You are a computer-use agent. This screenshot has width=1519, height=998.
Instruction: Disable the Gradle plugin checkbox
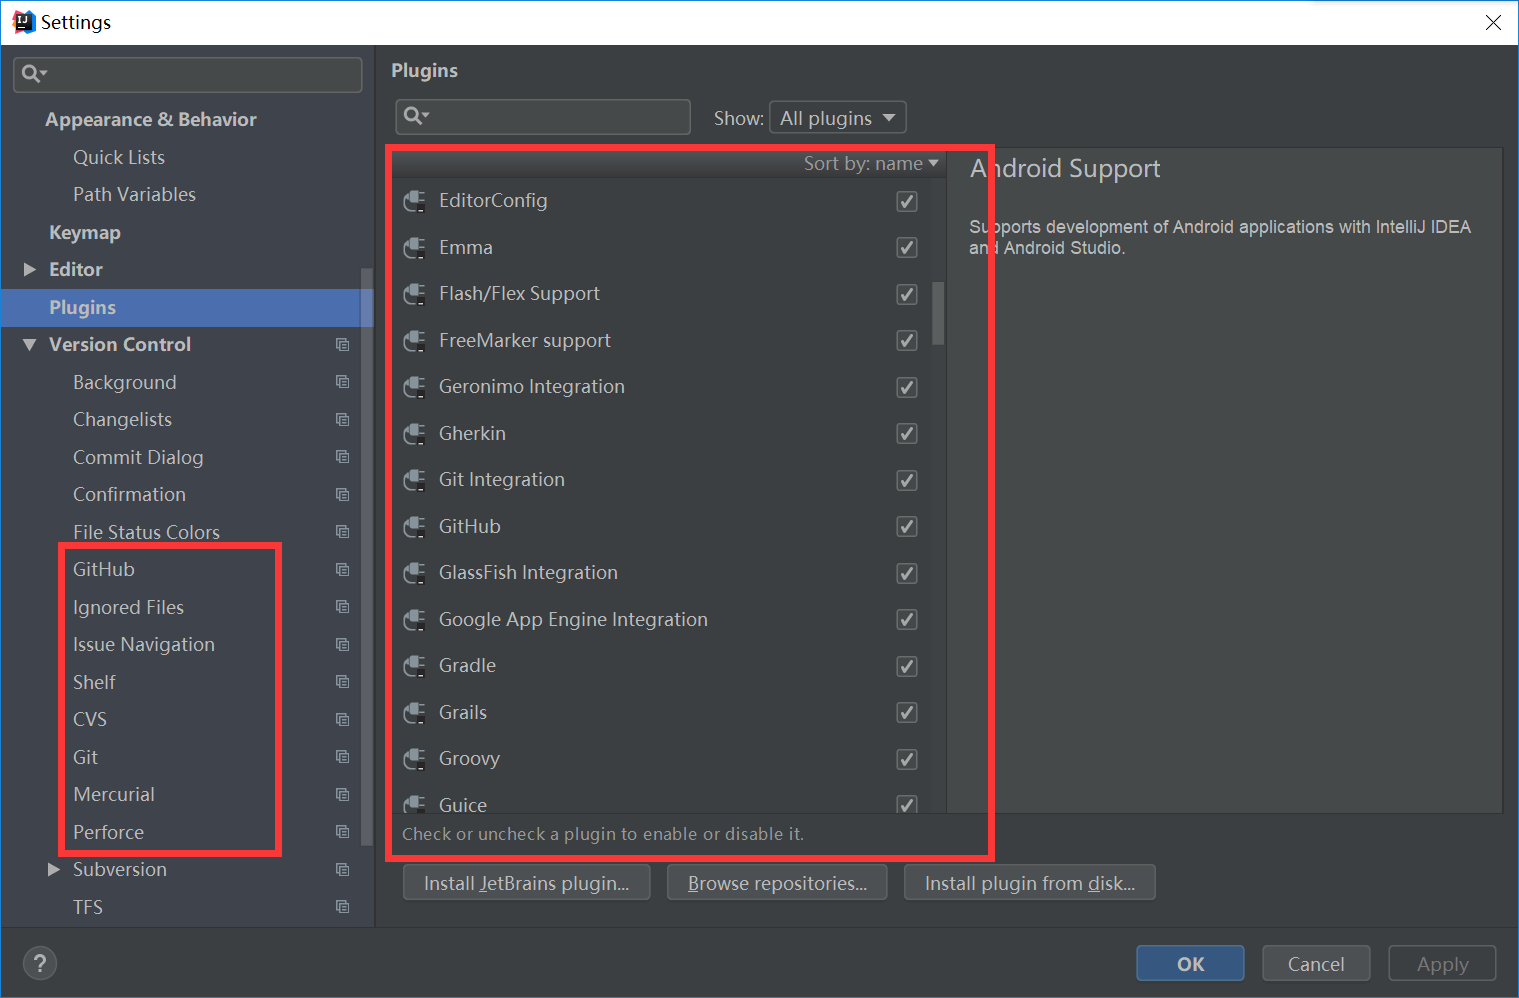(907, 666)
